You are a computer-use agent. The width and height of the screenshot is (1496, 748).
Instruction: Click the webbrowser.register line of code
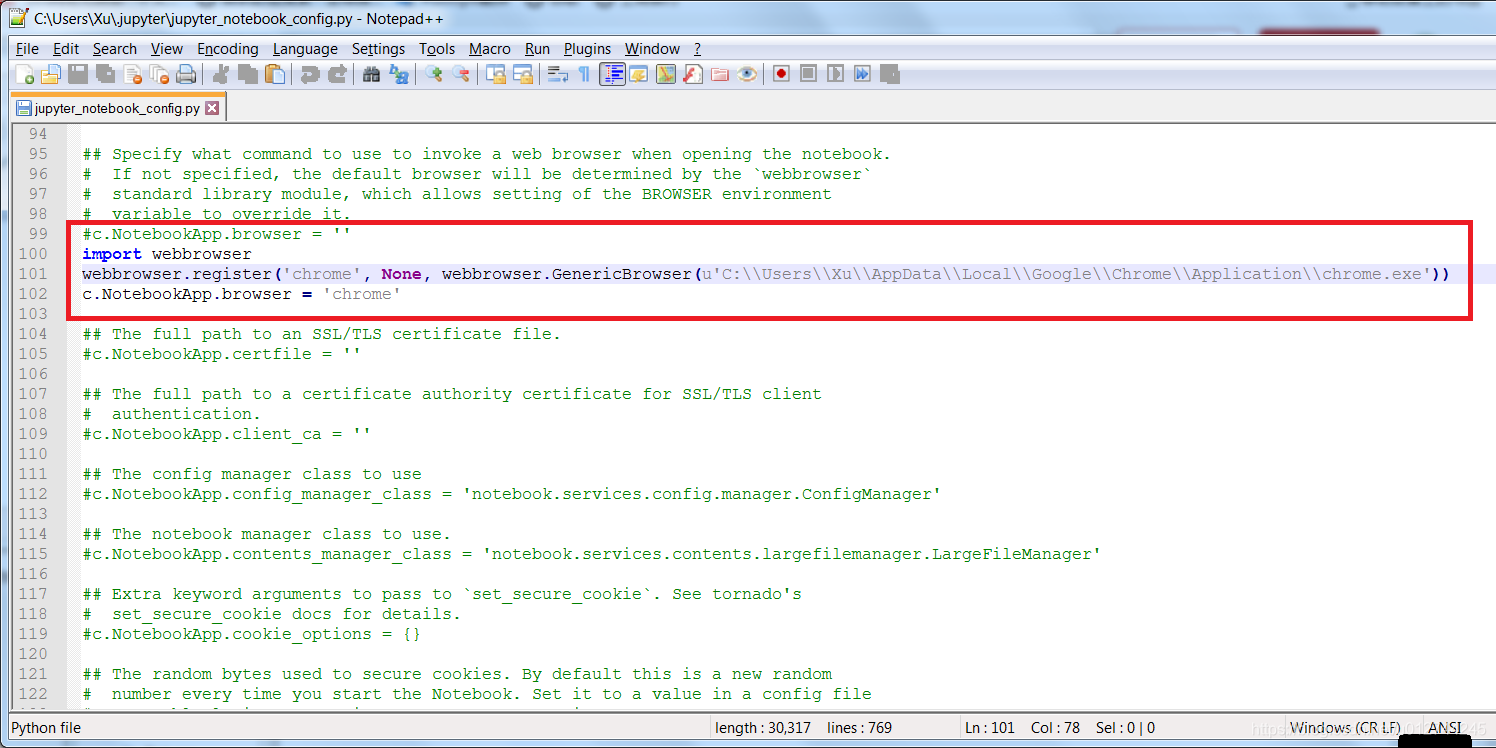765,274
